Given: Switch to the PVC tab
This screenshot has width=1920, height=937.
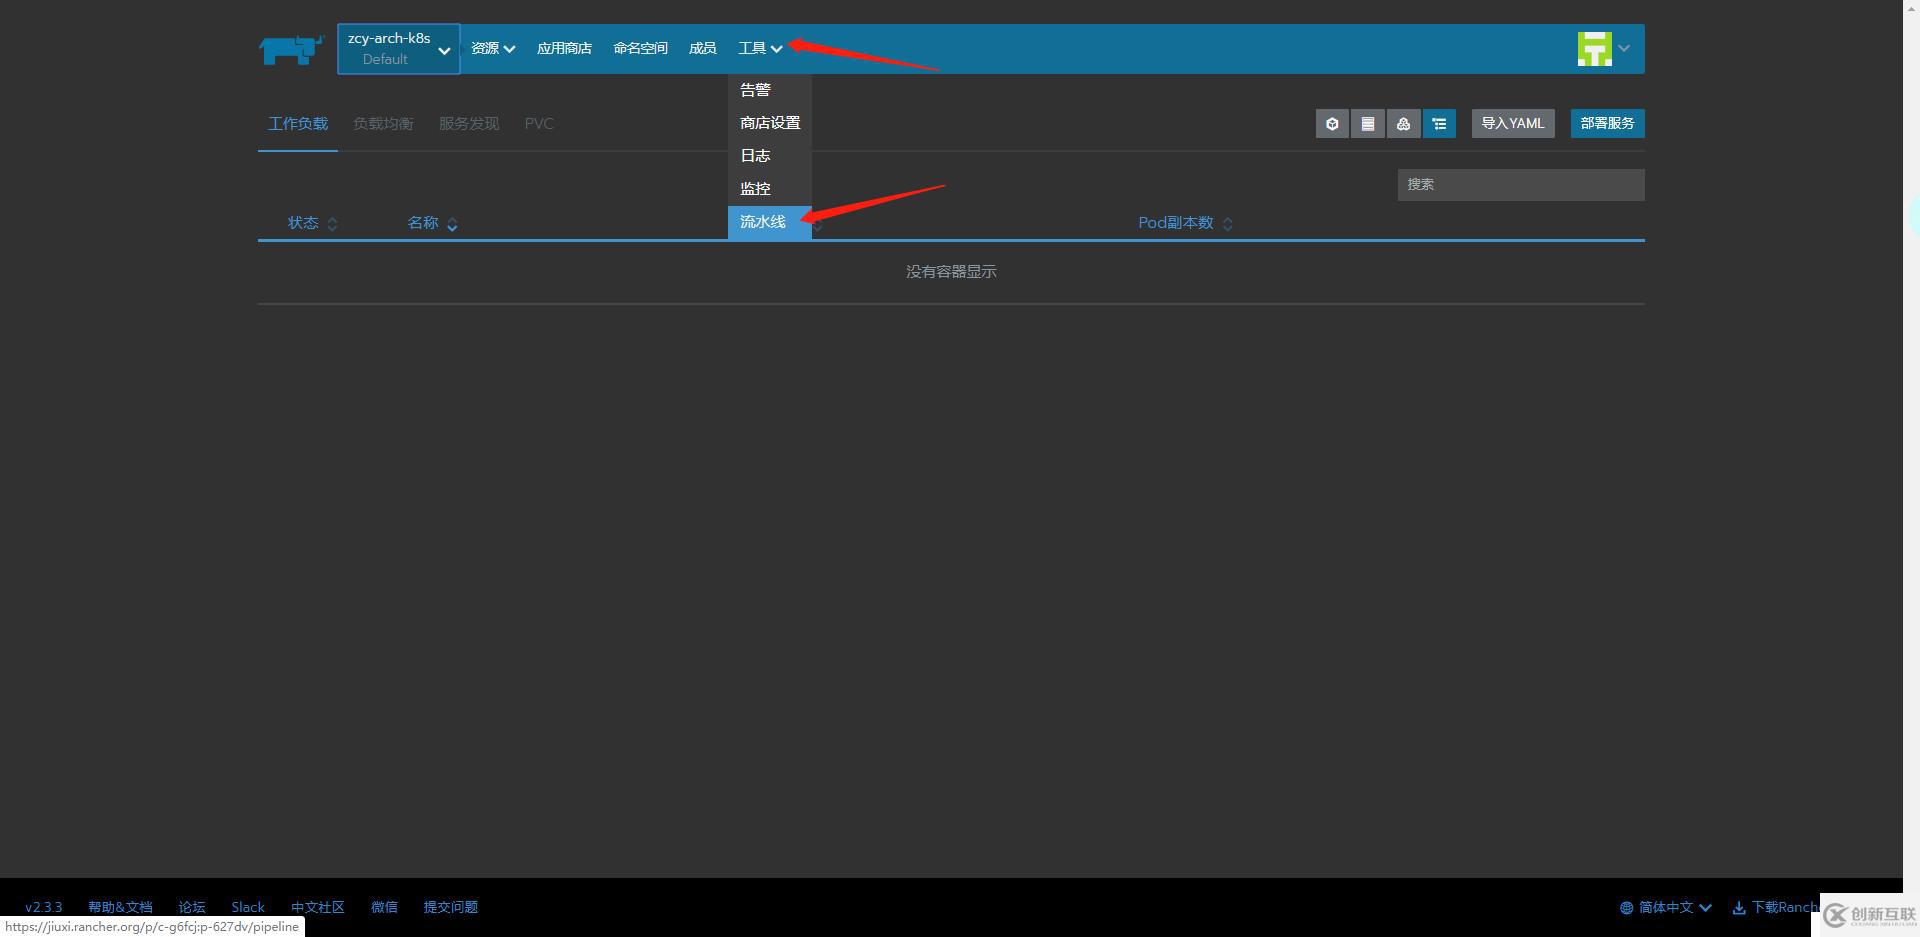Looking at the screenshot, I should [x=539, y=123].
